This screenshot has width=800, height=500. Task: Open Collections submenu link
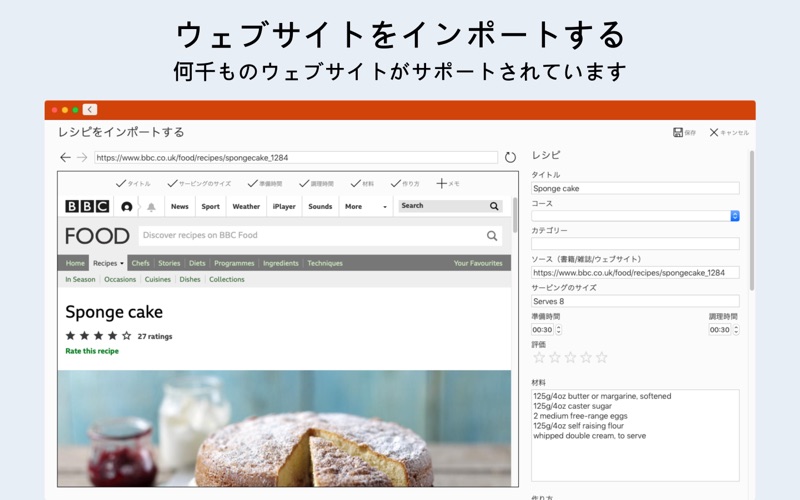click(x=227, y=280)
